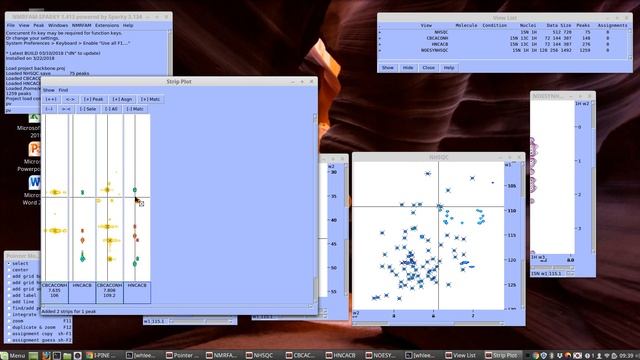Choose the assignment copy pointer mode
This screenshot has height=360, width=640.
tap(9, 333)
